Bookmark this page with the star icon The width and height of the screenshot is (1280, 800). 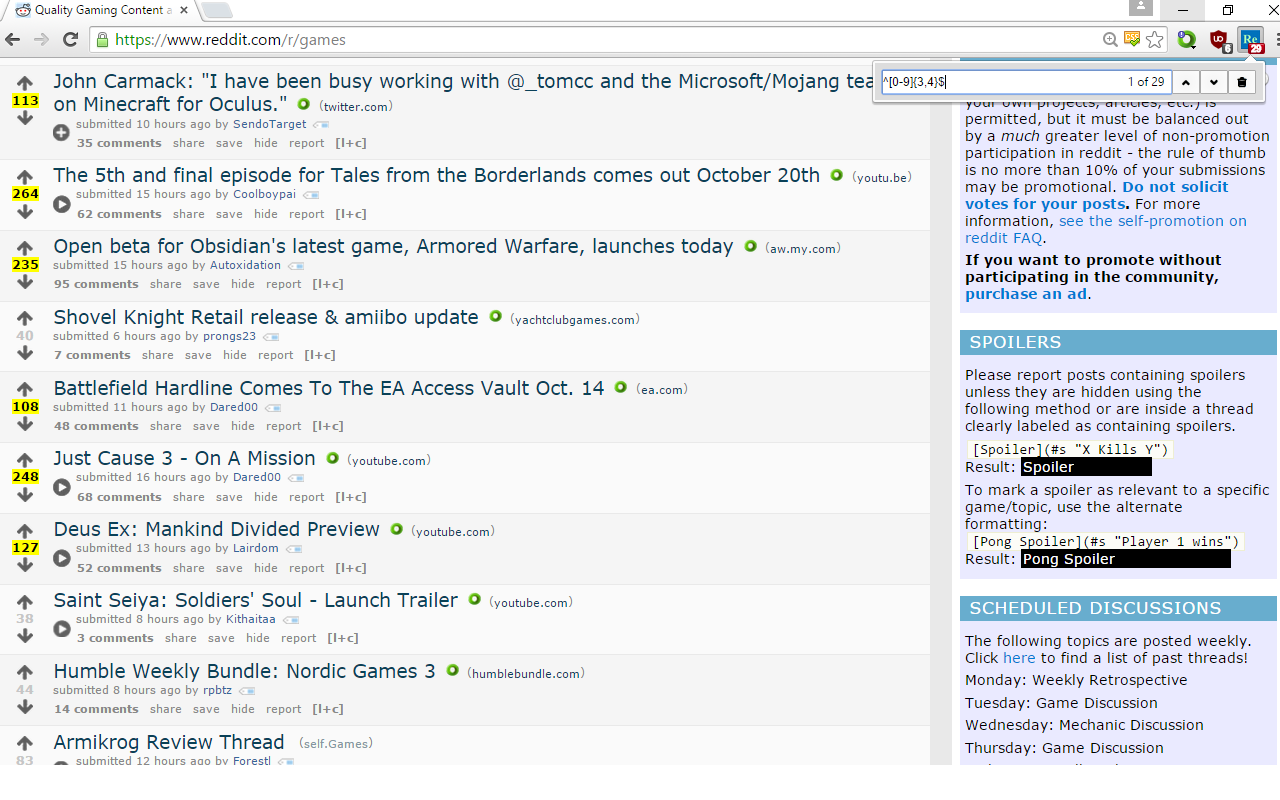[x=1155, y=40]
